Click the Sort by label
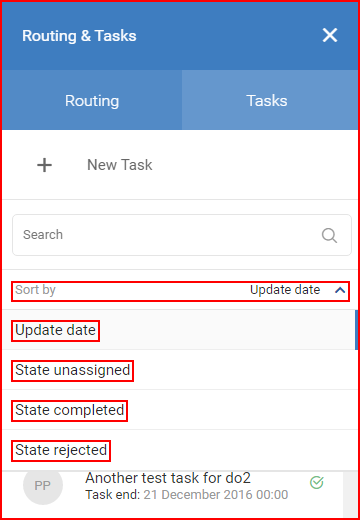360x520 pixels. (35, 290)
